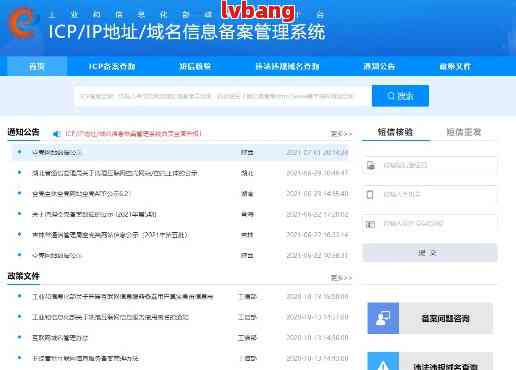Viewport: 516px width, 370px height.
Task: Focus the first field of the SMS form
Action: click(430, 165)
